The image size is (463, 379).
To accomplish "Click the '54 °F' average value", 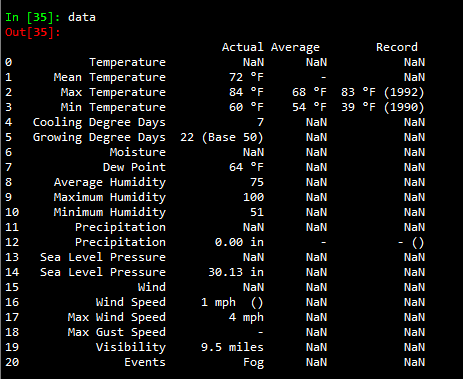I will [309, 107].
